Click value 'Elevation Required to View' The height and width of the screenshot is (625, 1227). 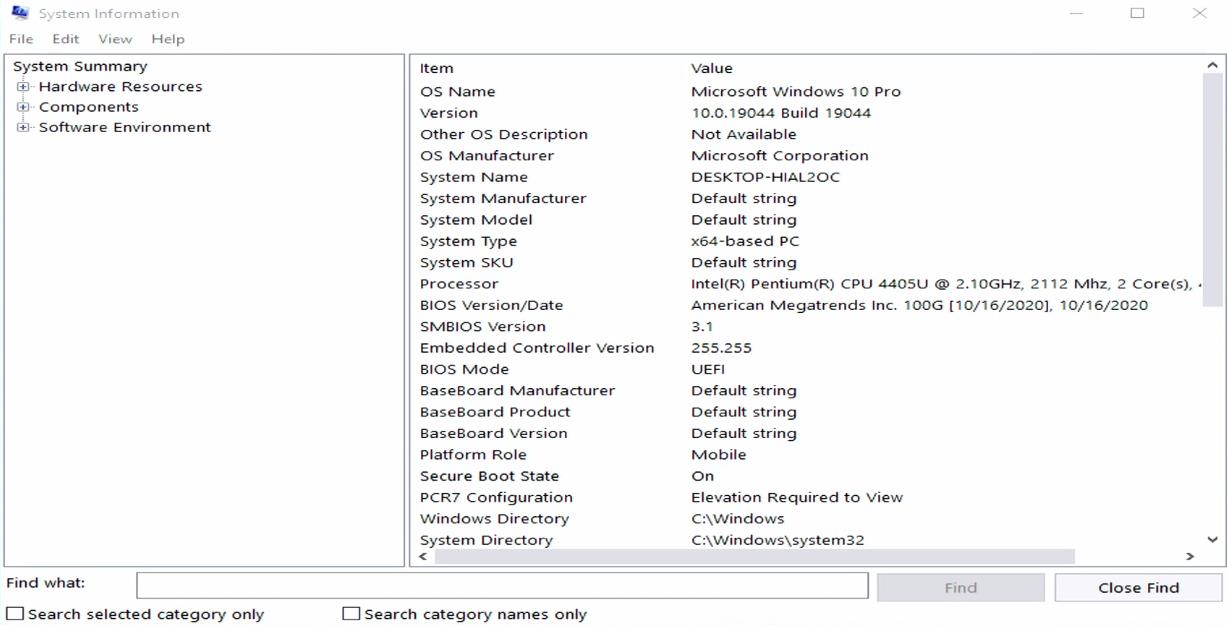click(797, 497)
